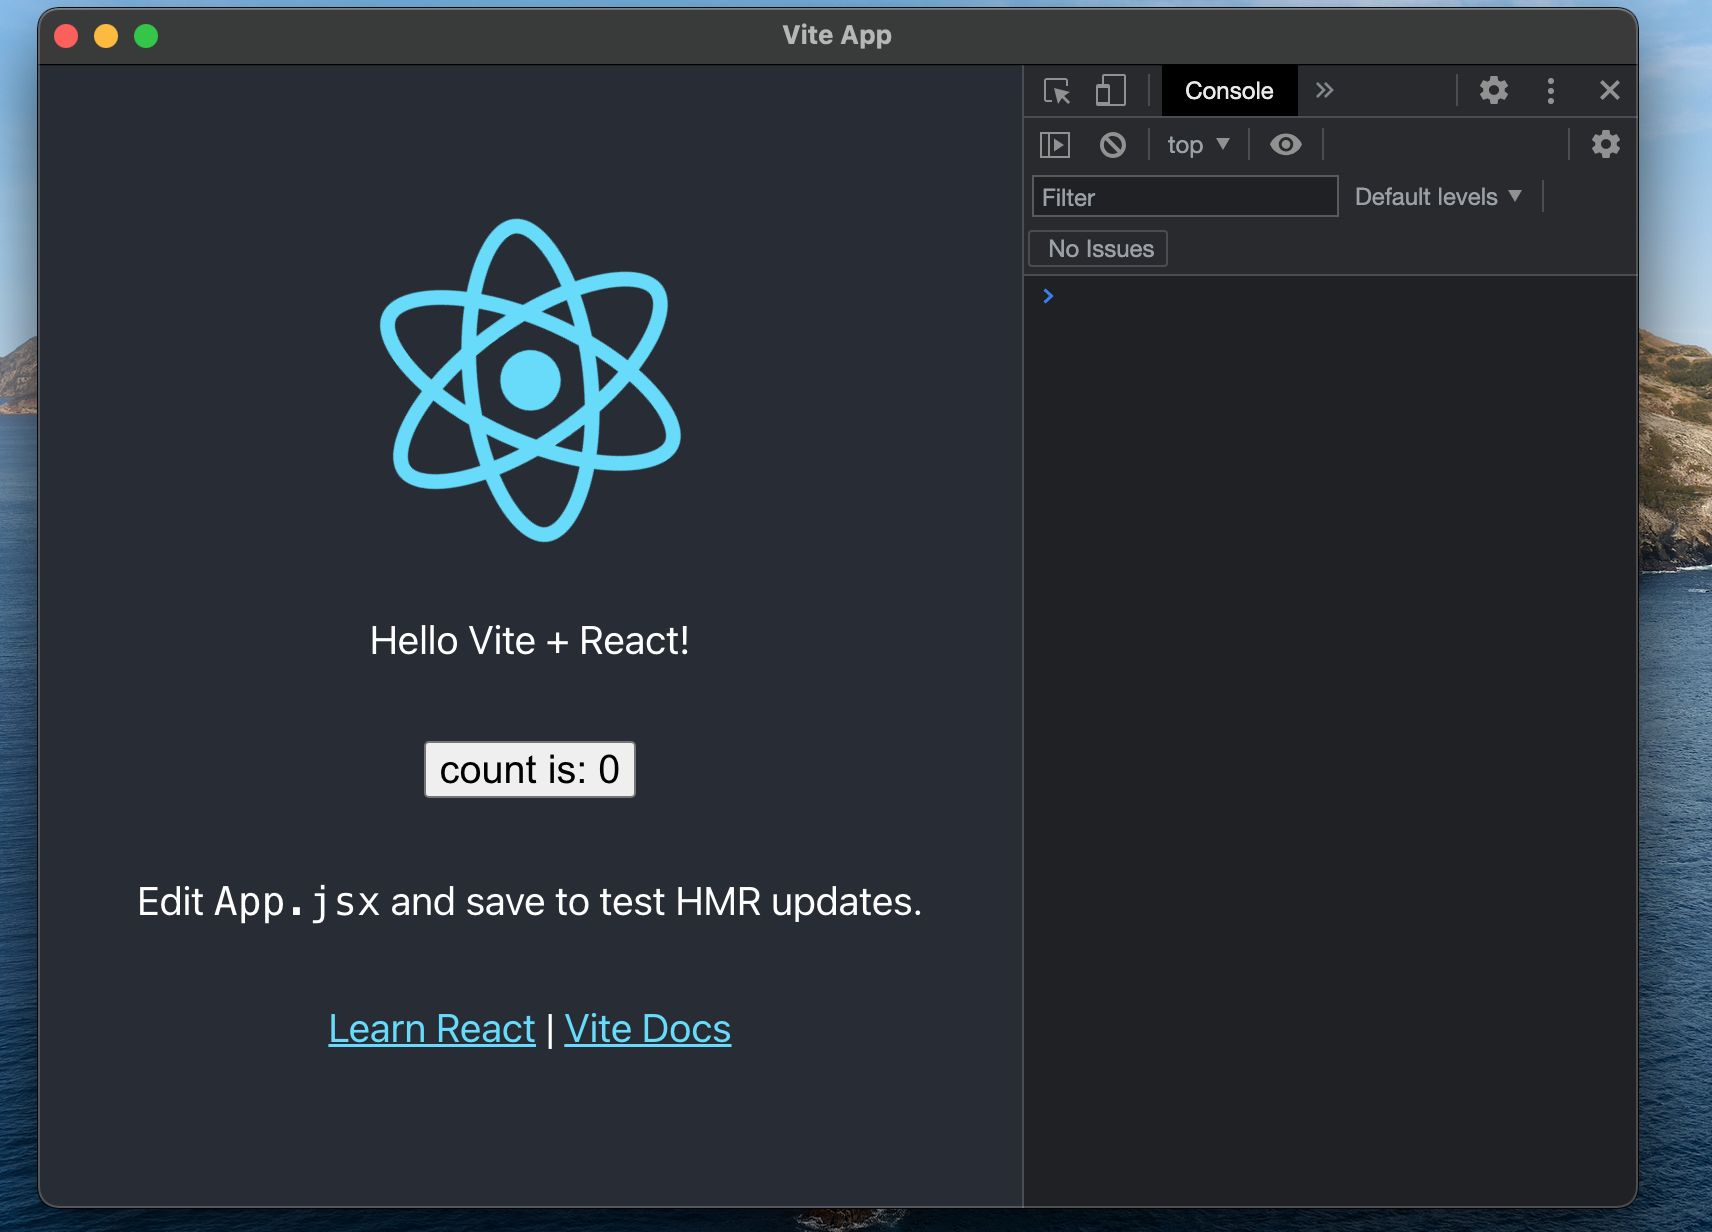Open the Learn React link

[432, 1029]
